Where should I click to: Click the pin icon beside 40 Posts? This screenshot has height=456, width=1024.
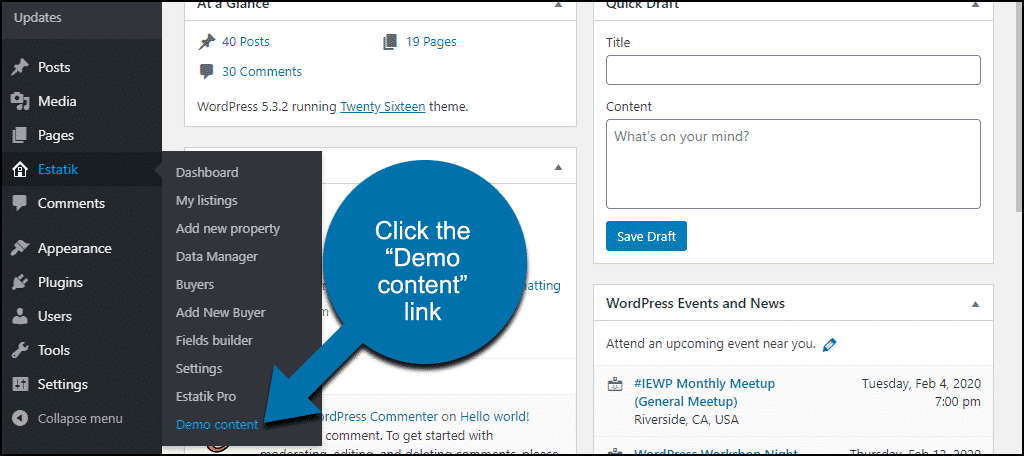point(206,42)
